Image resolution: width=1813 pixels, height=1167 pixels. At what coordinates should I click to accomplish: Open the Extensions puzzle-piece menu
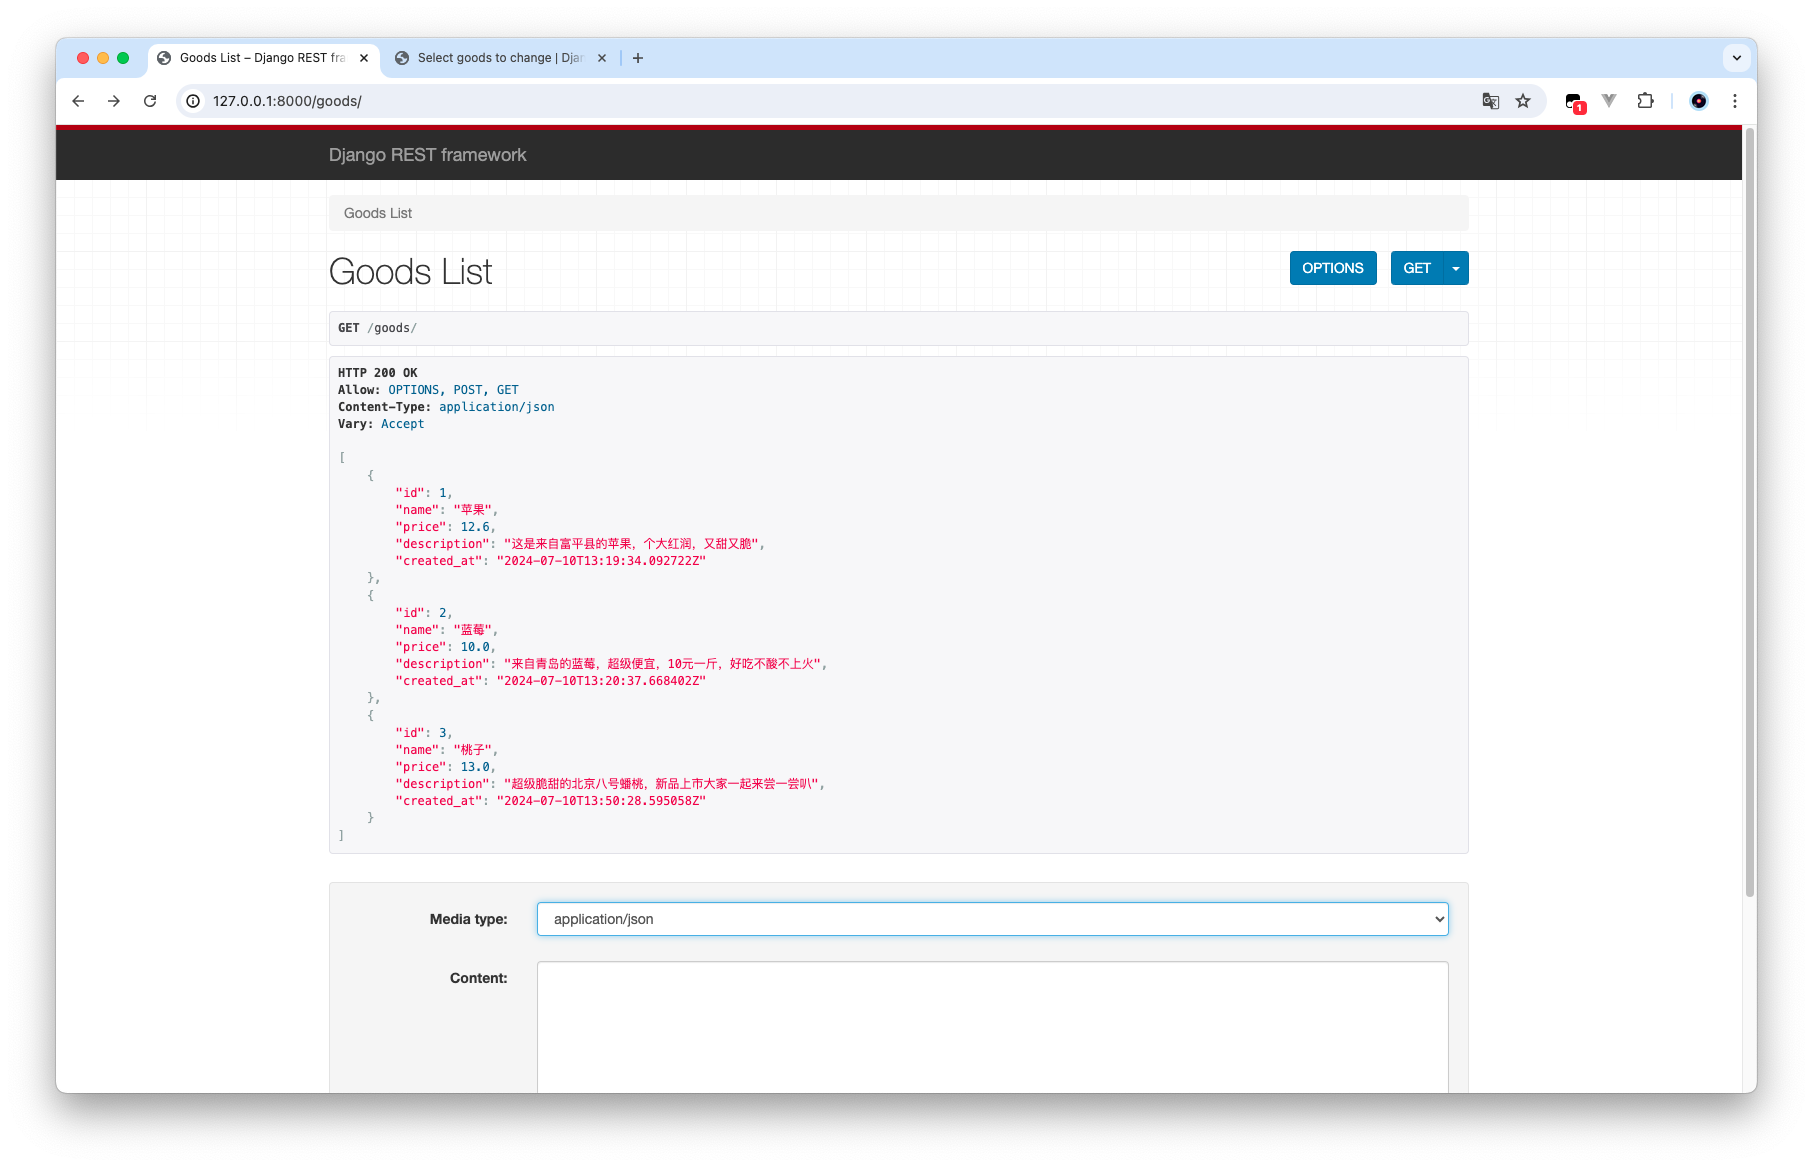[x=1645, y=101]
